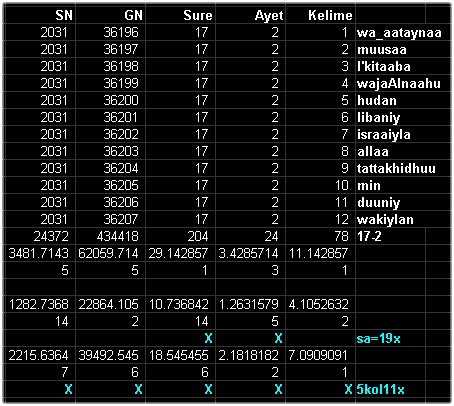The image size is (454, 406).
Task: Click the Kelime total 78
Action: point(320,236)
